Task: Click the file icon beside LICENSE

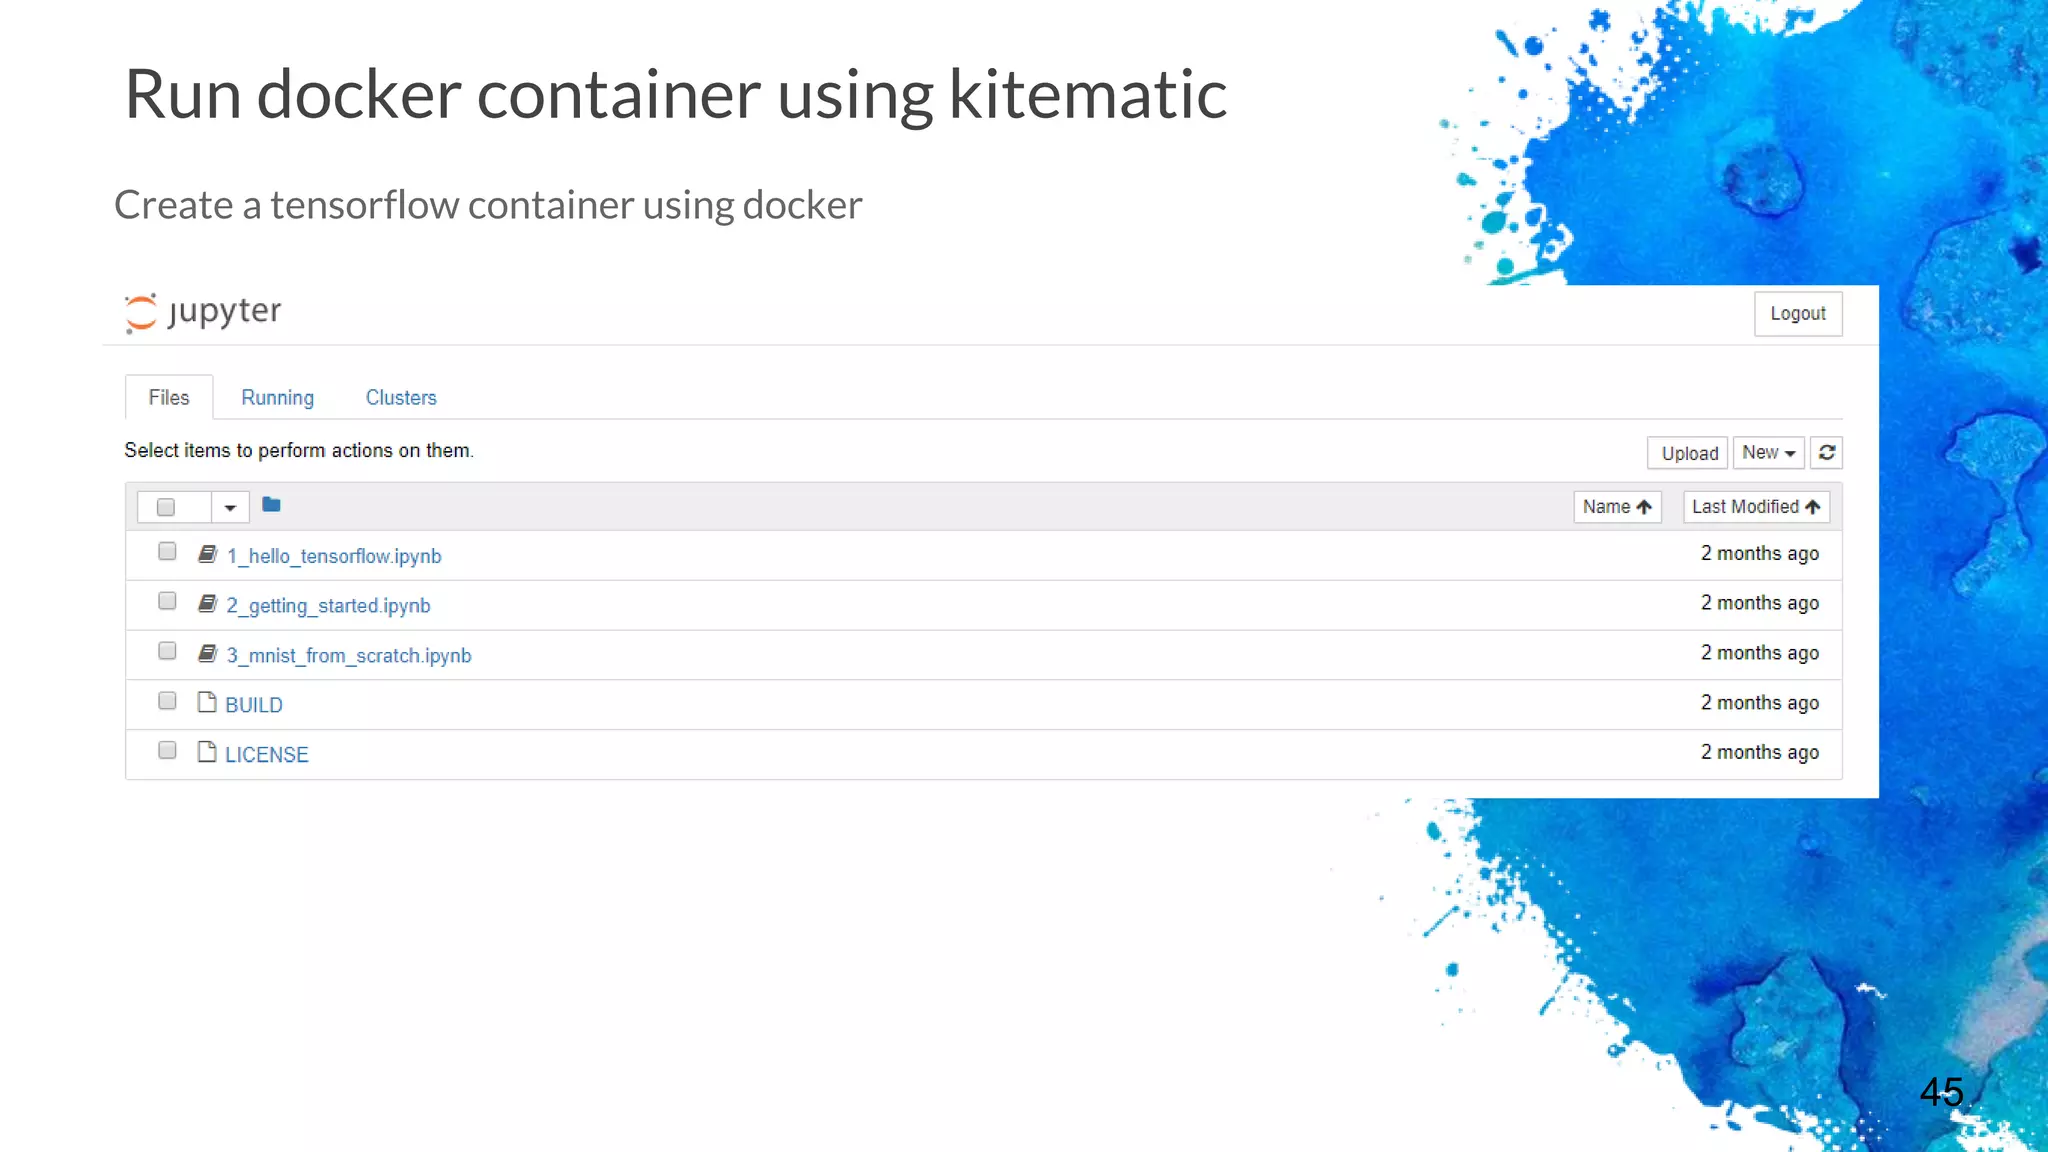Action: pos(207,752)
